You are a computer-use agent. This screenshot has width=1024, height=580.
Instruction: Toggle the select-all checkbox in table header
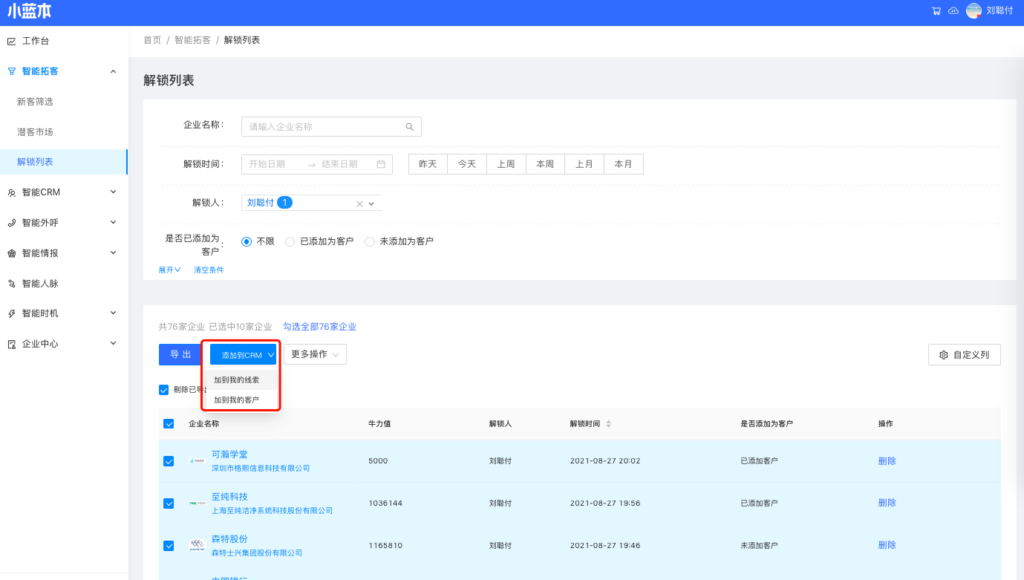168,424
